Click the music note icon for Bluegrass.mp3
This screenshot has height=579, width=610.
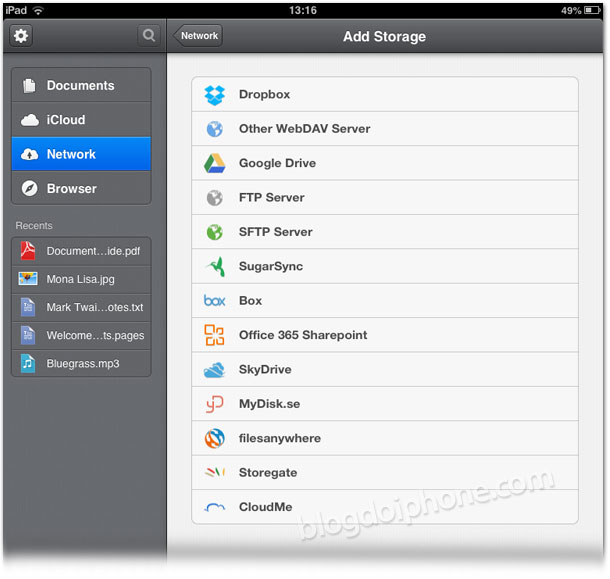(28, 363)
